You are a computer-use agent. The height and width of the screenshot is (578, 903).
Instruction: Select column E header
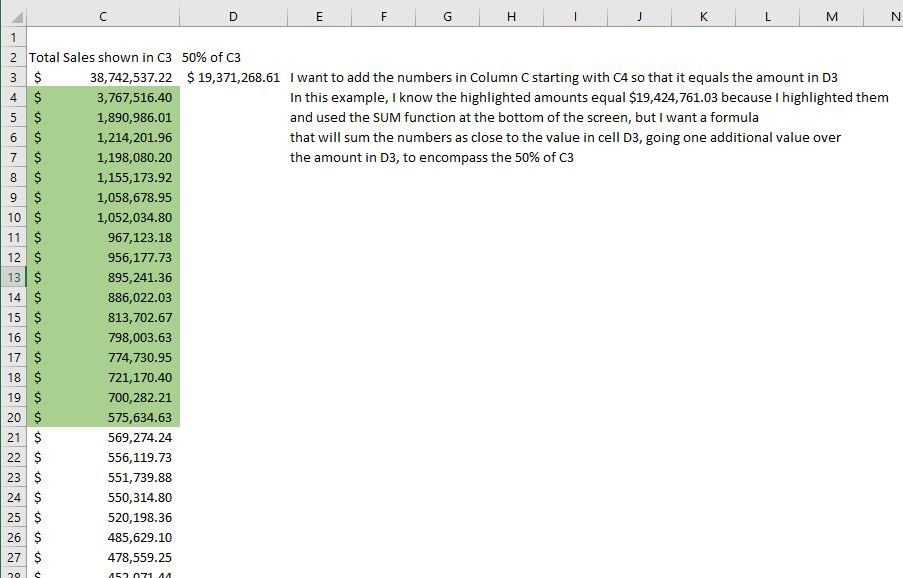[319, 16]
